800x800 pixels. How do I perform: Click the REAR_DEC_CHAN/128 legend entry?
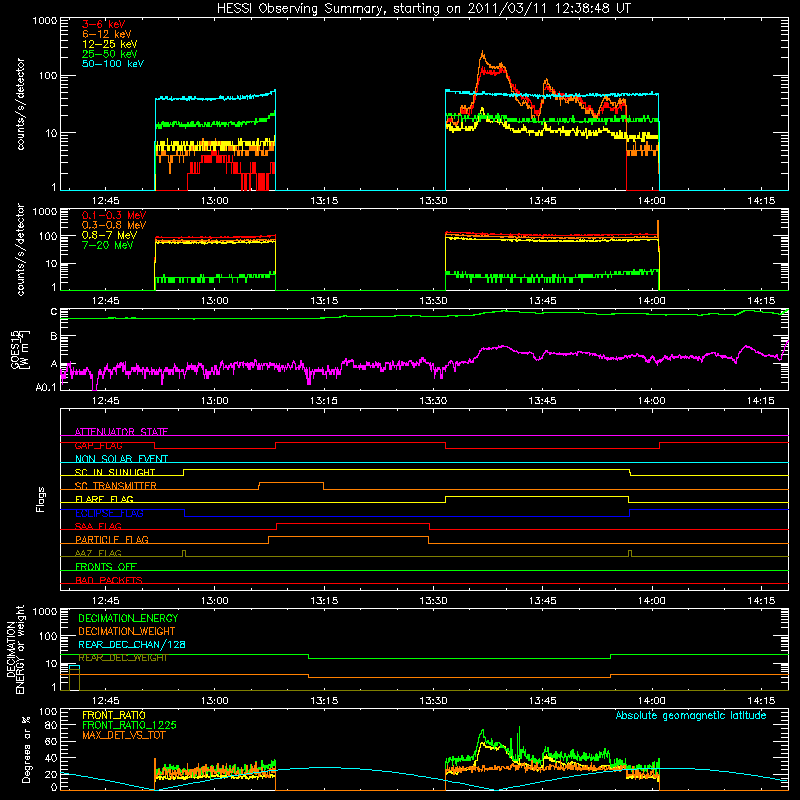click(132, 645)
